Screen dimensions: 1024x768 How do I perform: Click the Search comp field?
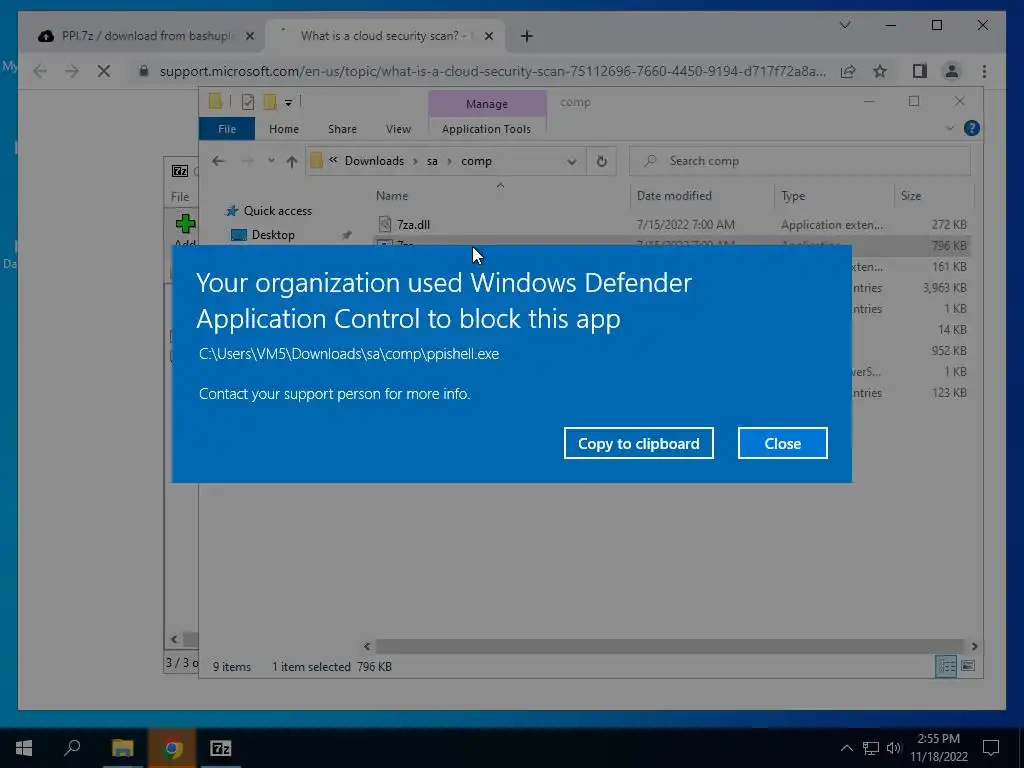(x=799, y=161)
